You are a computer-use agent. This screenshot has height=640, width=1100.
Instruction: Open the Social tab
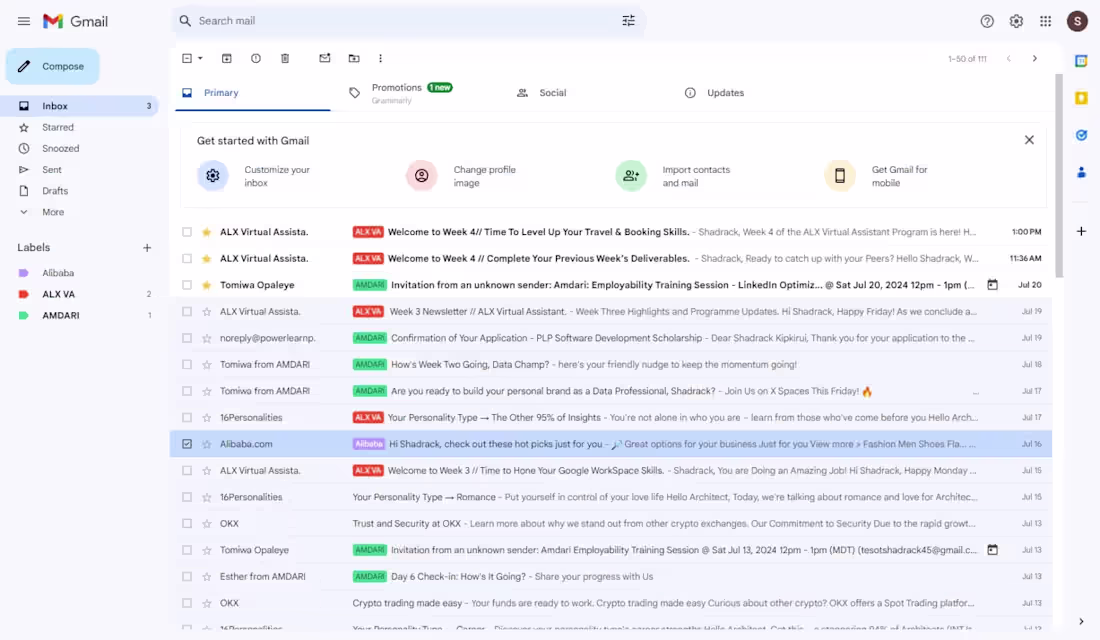pyautogui.click(x=551, y=92)
